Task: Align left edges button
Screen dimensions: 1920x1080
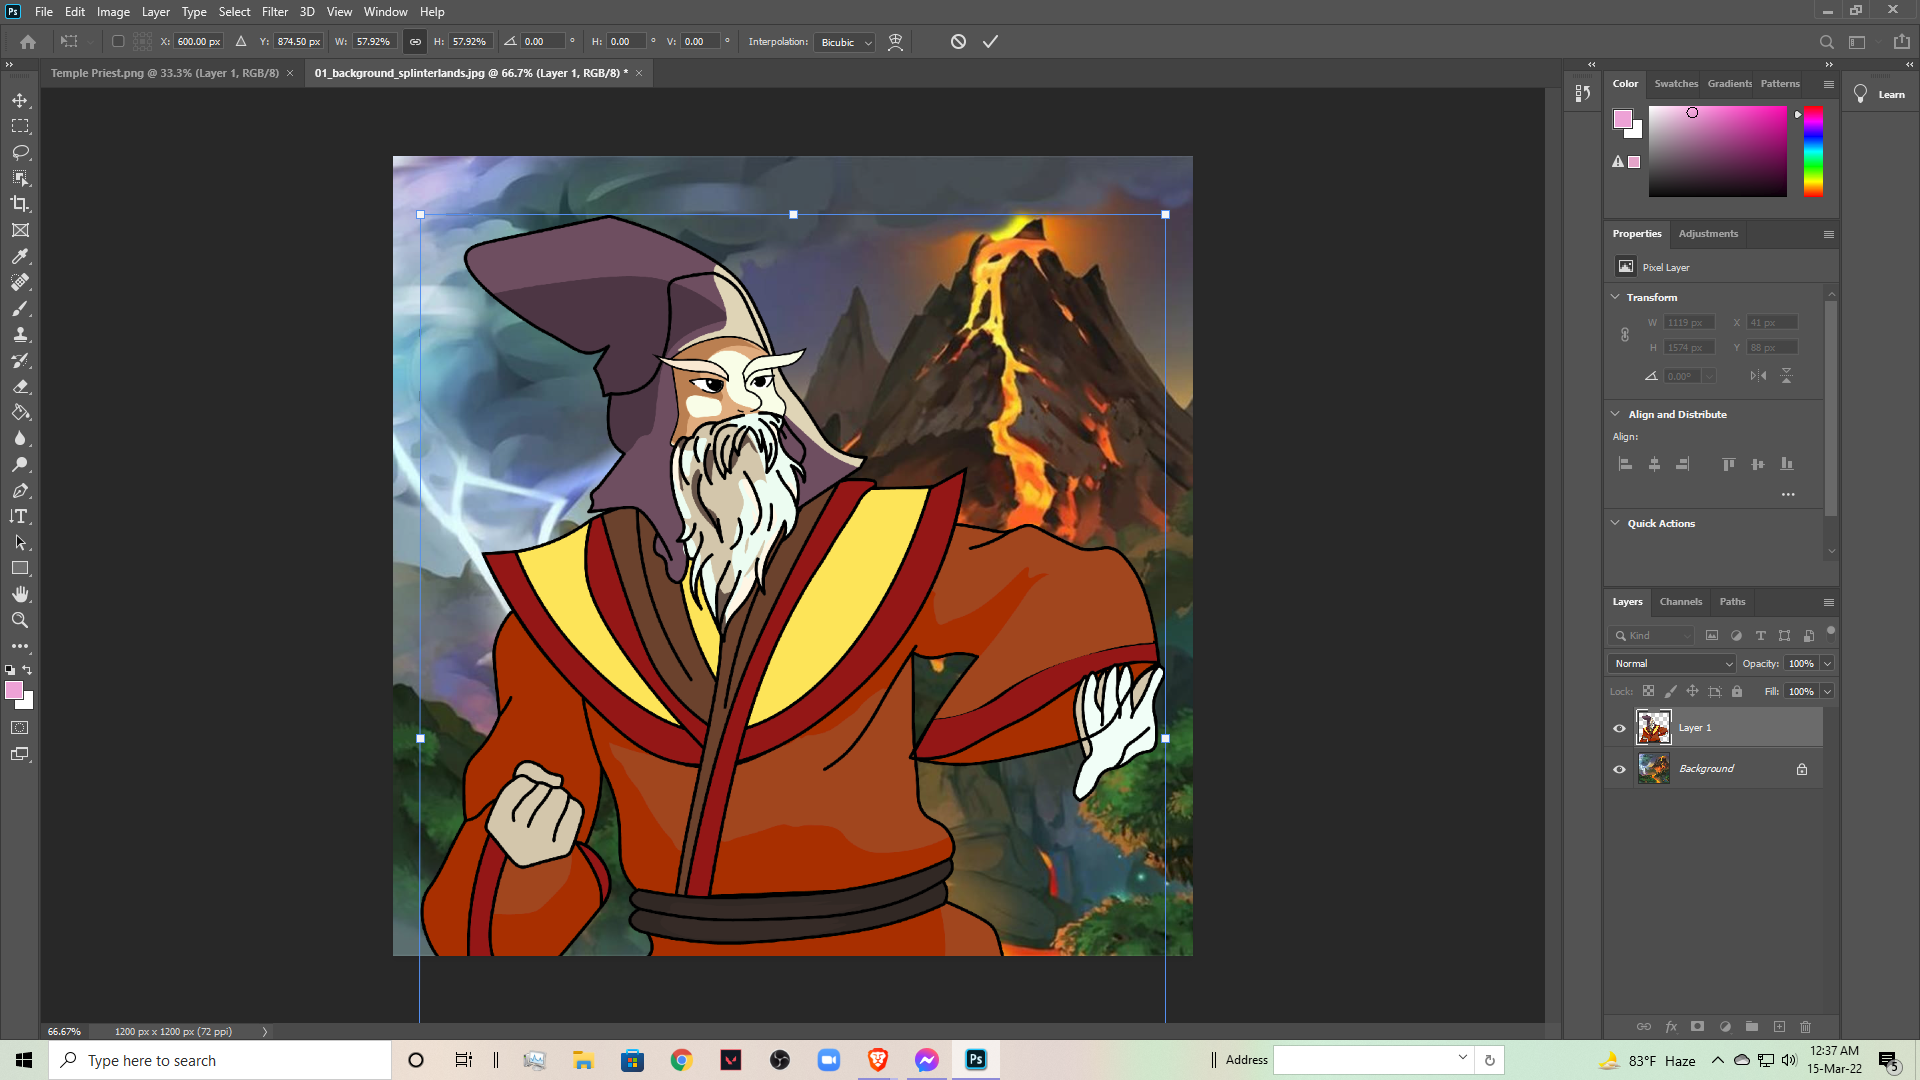Action: click(1625, 464)
